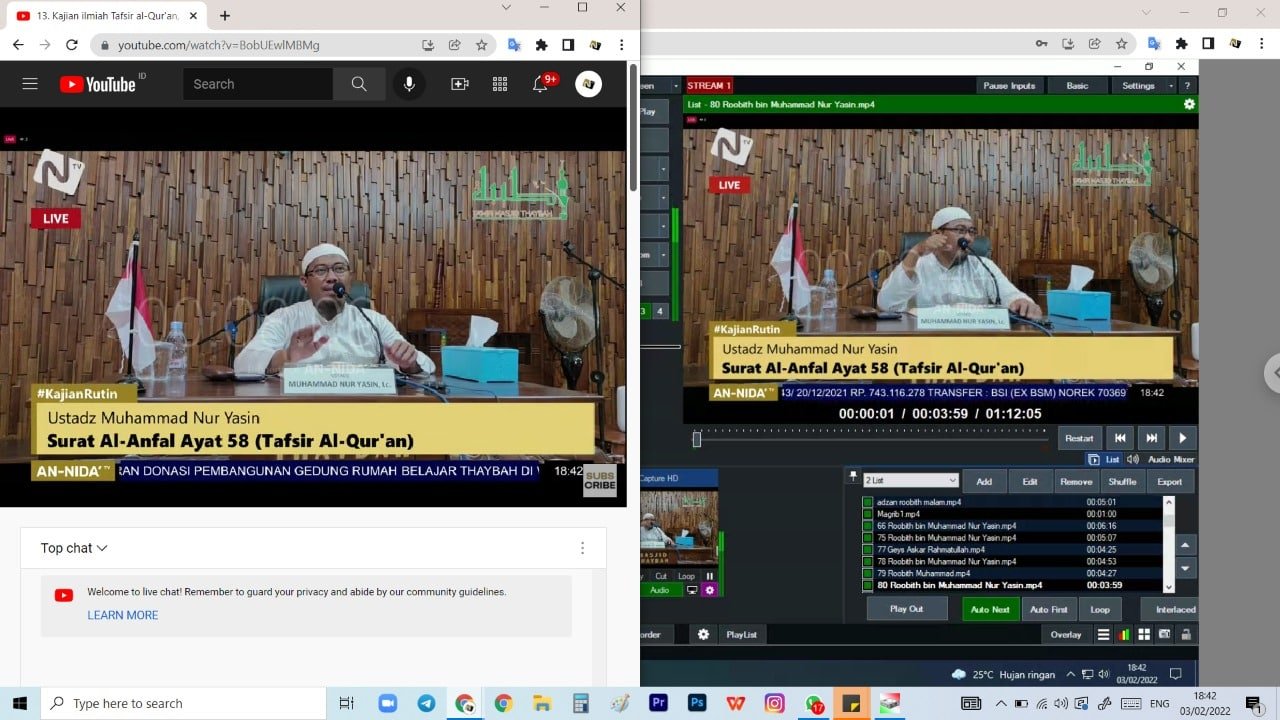The height and width of the screenshot is (720, 1280).
Task: Open gear settings for the List input
Action: pyautogui.click(x=1189, y=104)
